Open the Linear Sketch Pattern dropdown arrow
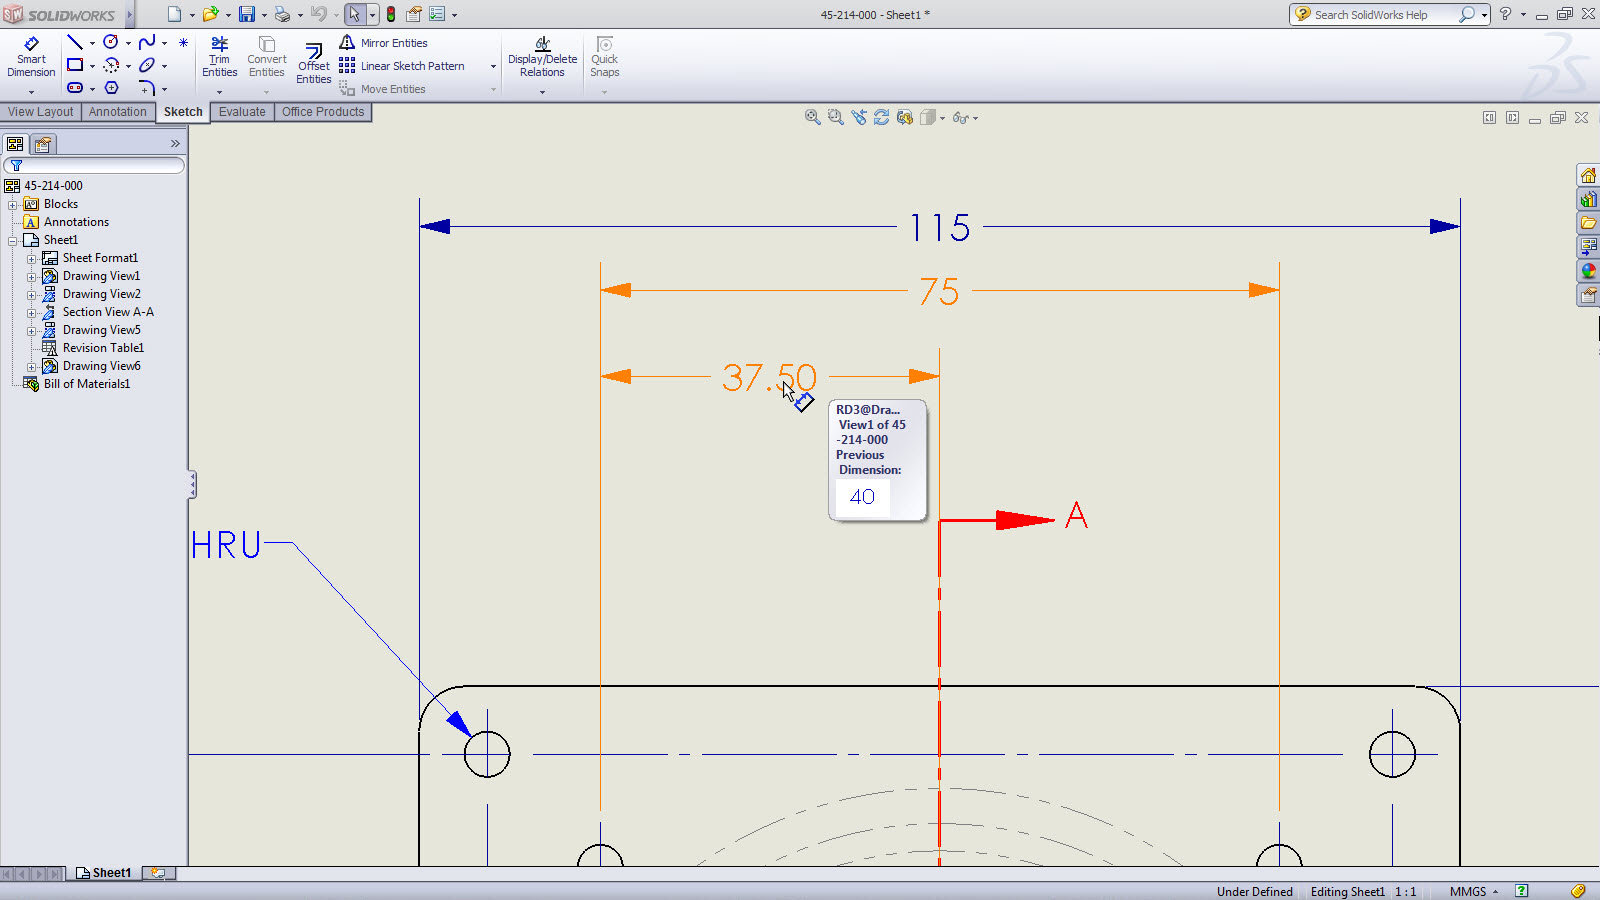1600x900 pixels. tap(493, 67)
